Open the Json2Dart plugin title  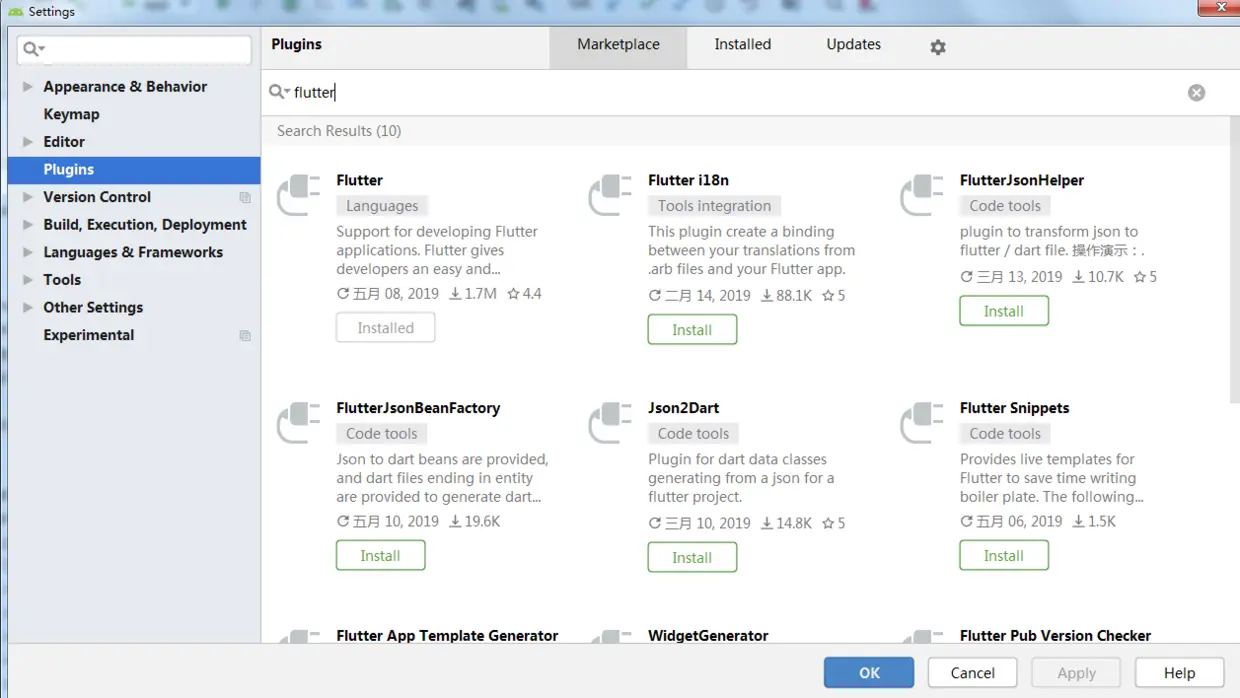click(683, 408)
